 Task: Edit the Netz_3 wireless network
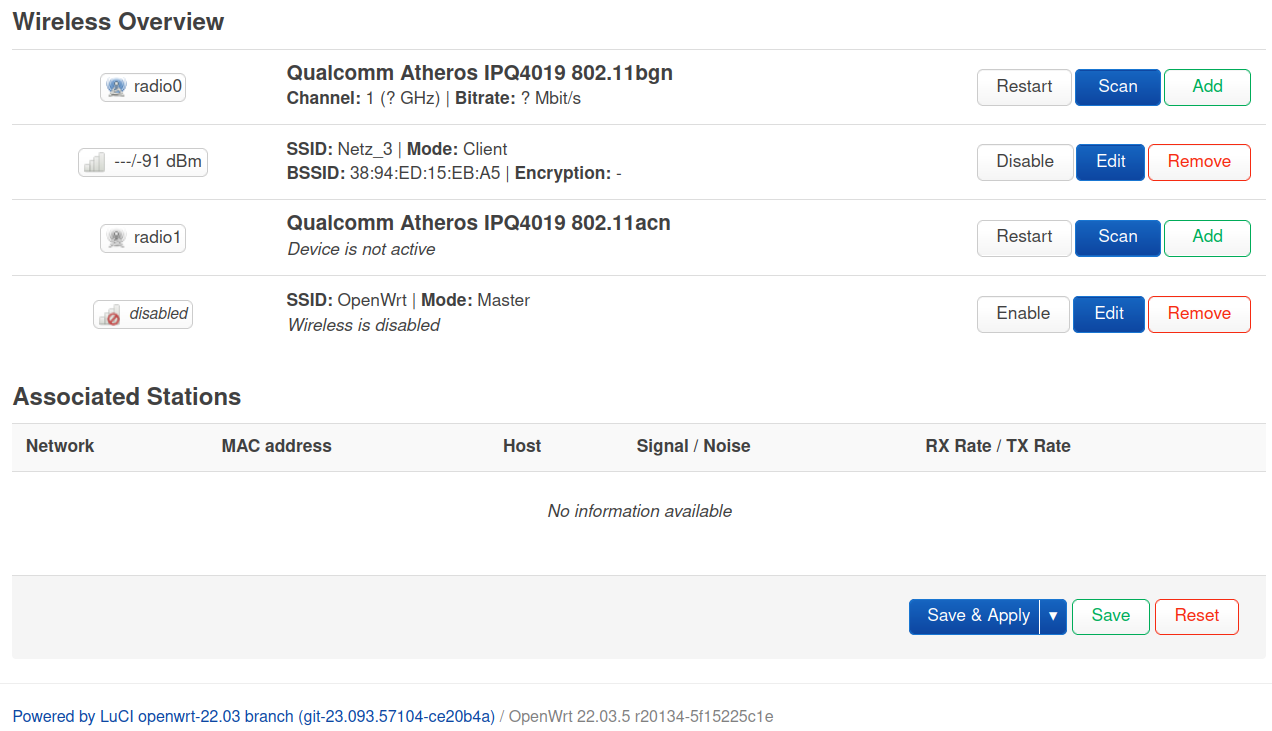point(1110,162)
